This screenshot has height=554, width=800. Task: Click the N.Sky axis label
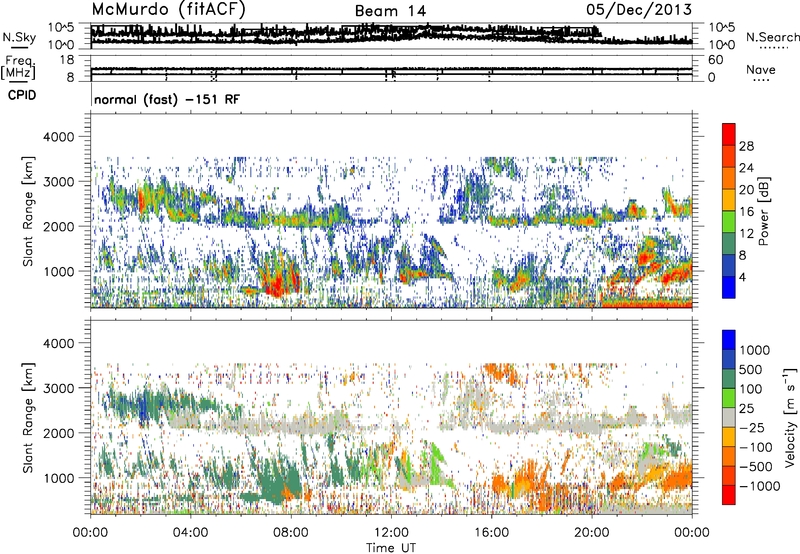point(19,37)
